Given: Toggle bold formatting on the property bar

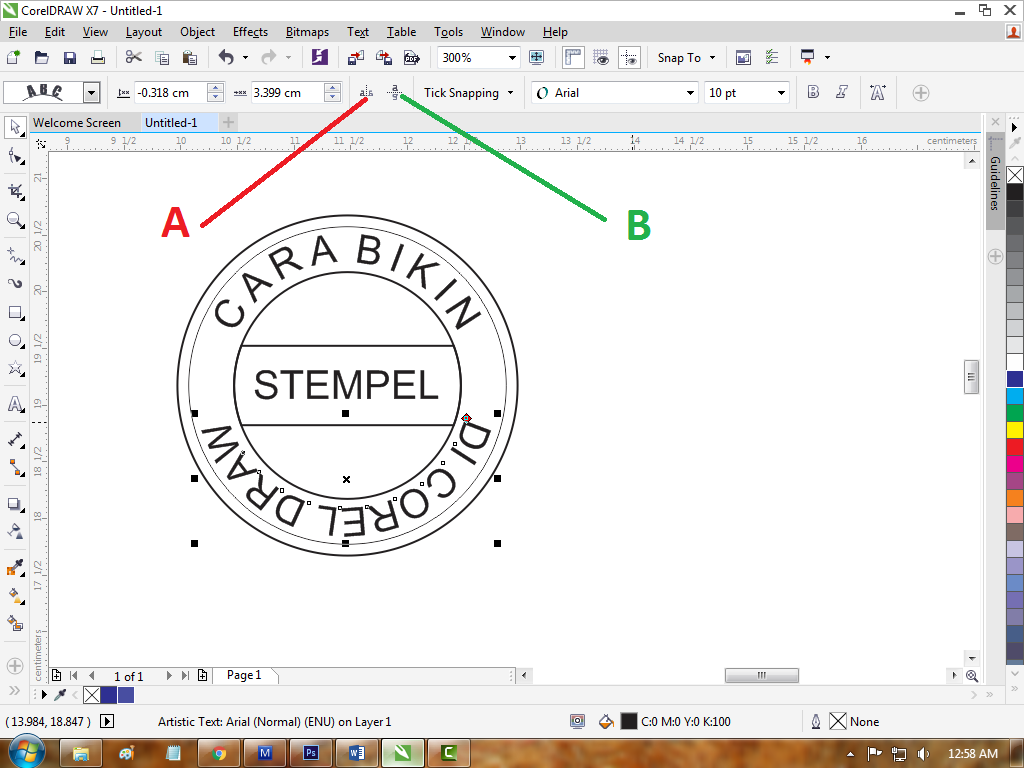Looking at the screenshot, I should [x=812, y=92].
